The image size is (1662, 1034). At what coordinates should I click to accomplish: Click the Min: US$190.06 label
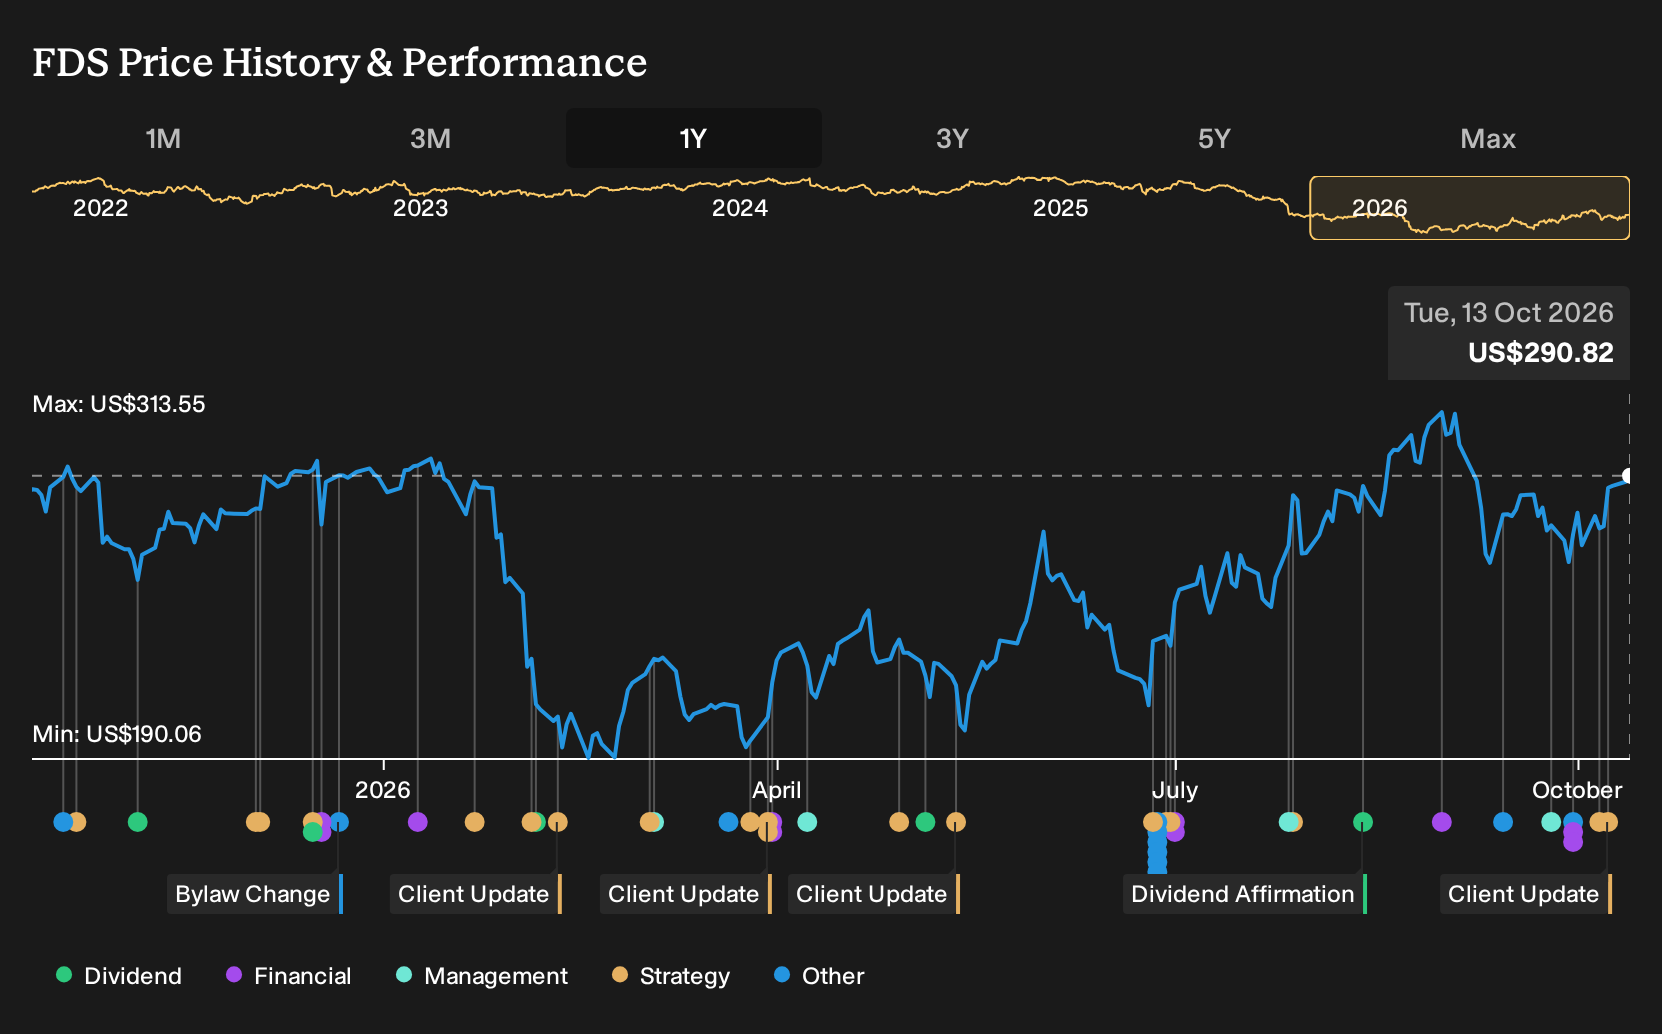click(x=117, y=734)
